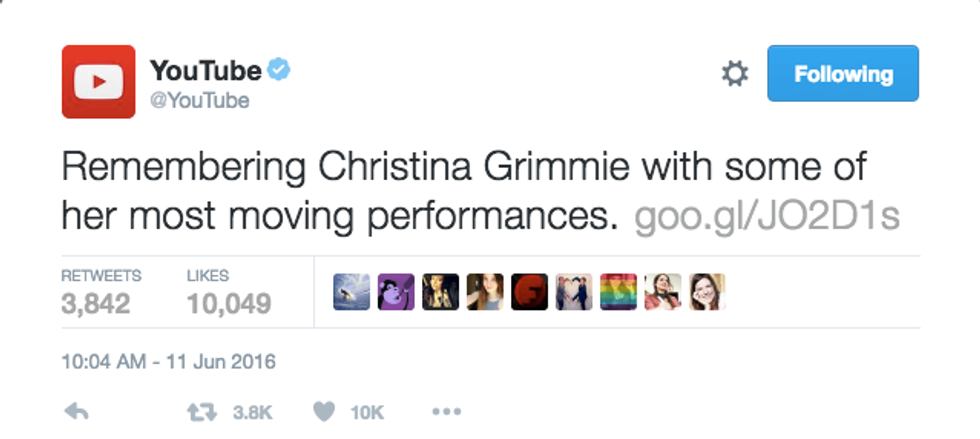Click the YouTube red play logo avatar
The height and width of the screenshot is (439, 980).
click(98, 81)
